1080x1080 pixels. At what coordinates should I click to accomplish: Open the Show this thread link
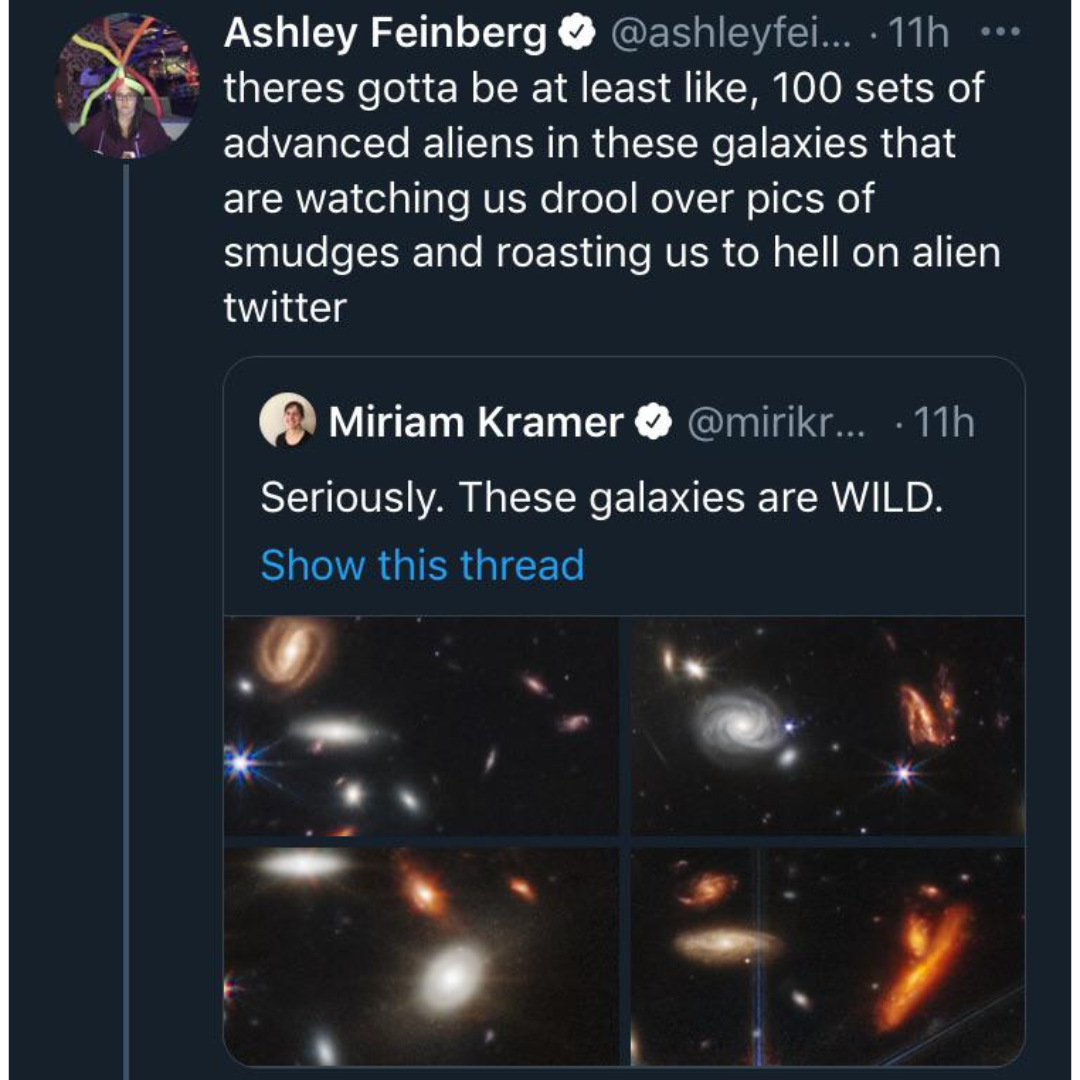tap(421, 563)
